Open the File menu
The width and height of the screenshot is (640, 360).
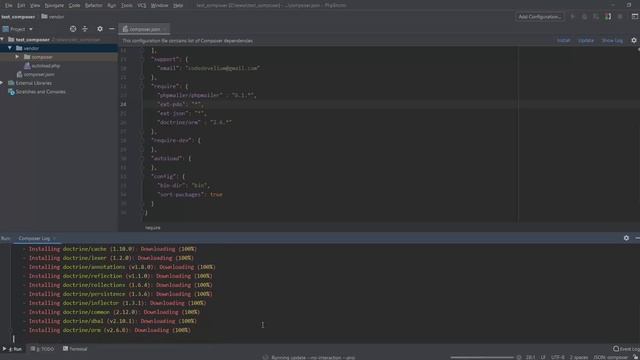9,5
